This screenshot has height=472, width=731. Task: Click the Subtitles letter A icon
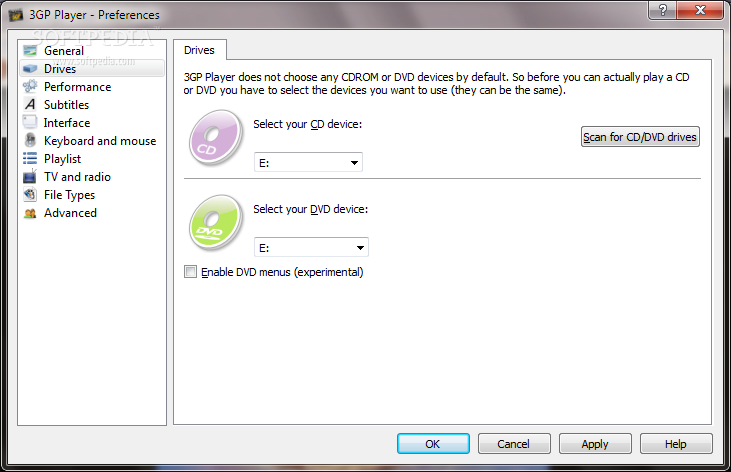[30, 104]
